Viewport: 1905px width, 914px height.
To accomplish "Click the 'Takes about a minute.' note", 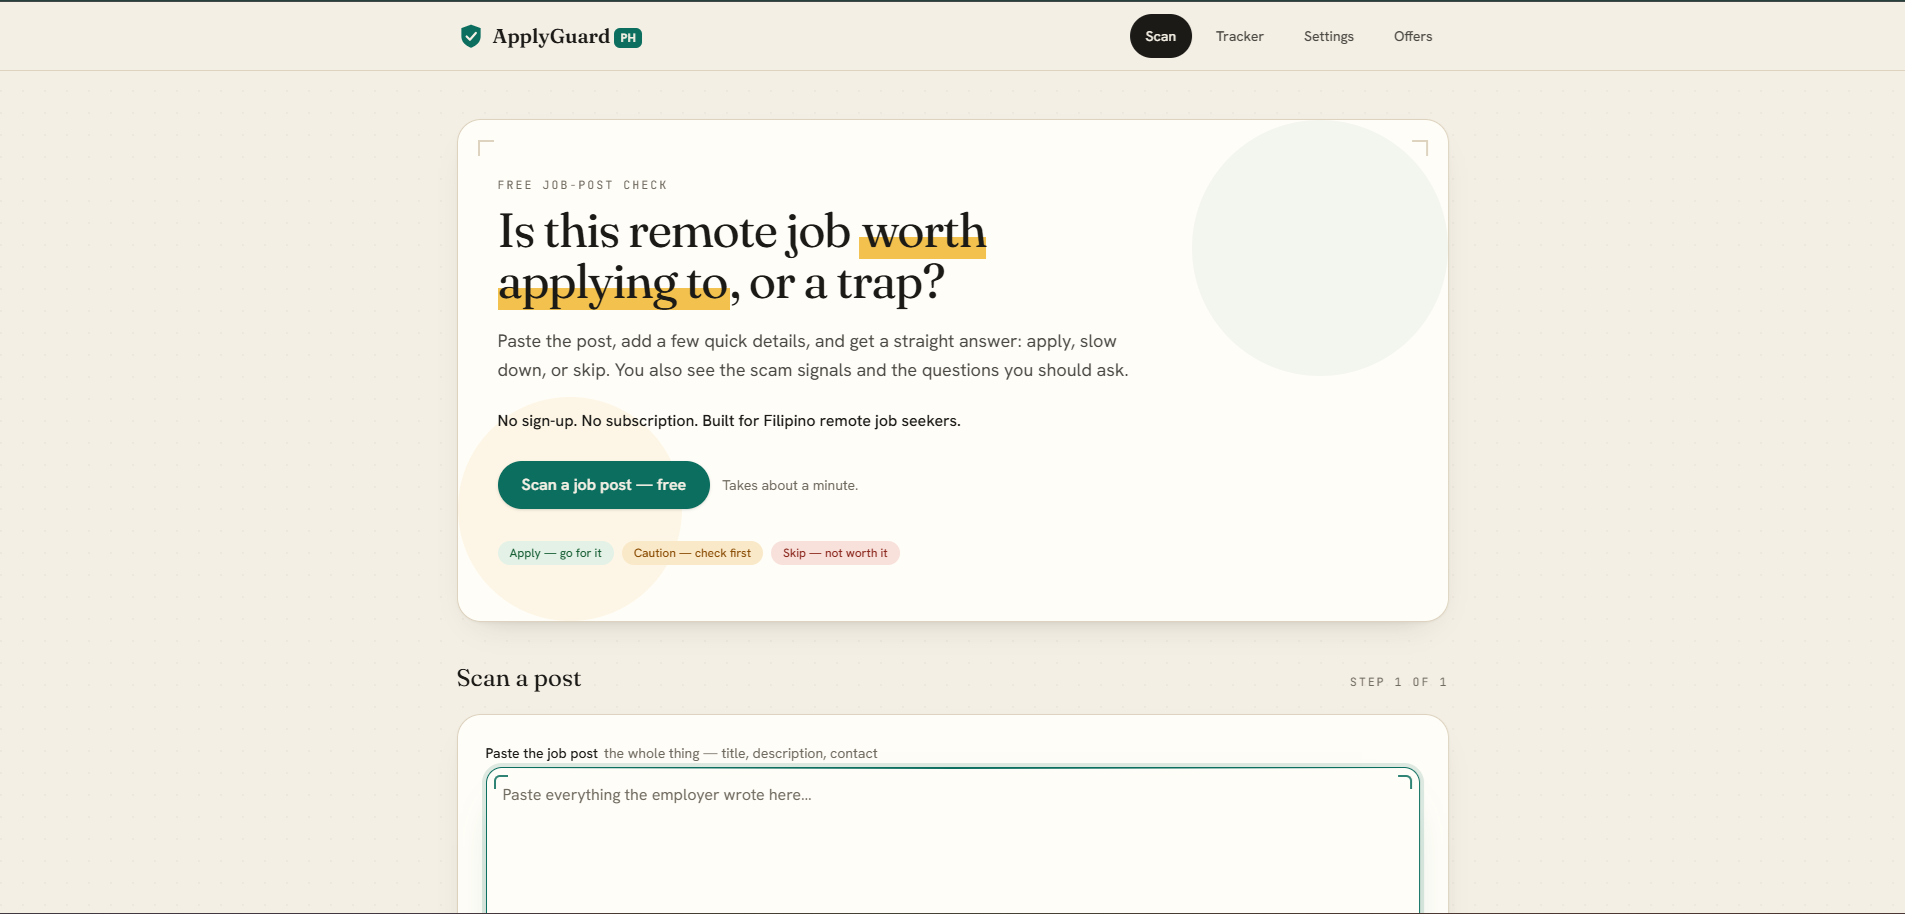I will click(x=790, y=485).
